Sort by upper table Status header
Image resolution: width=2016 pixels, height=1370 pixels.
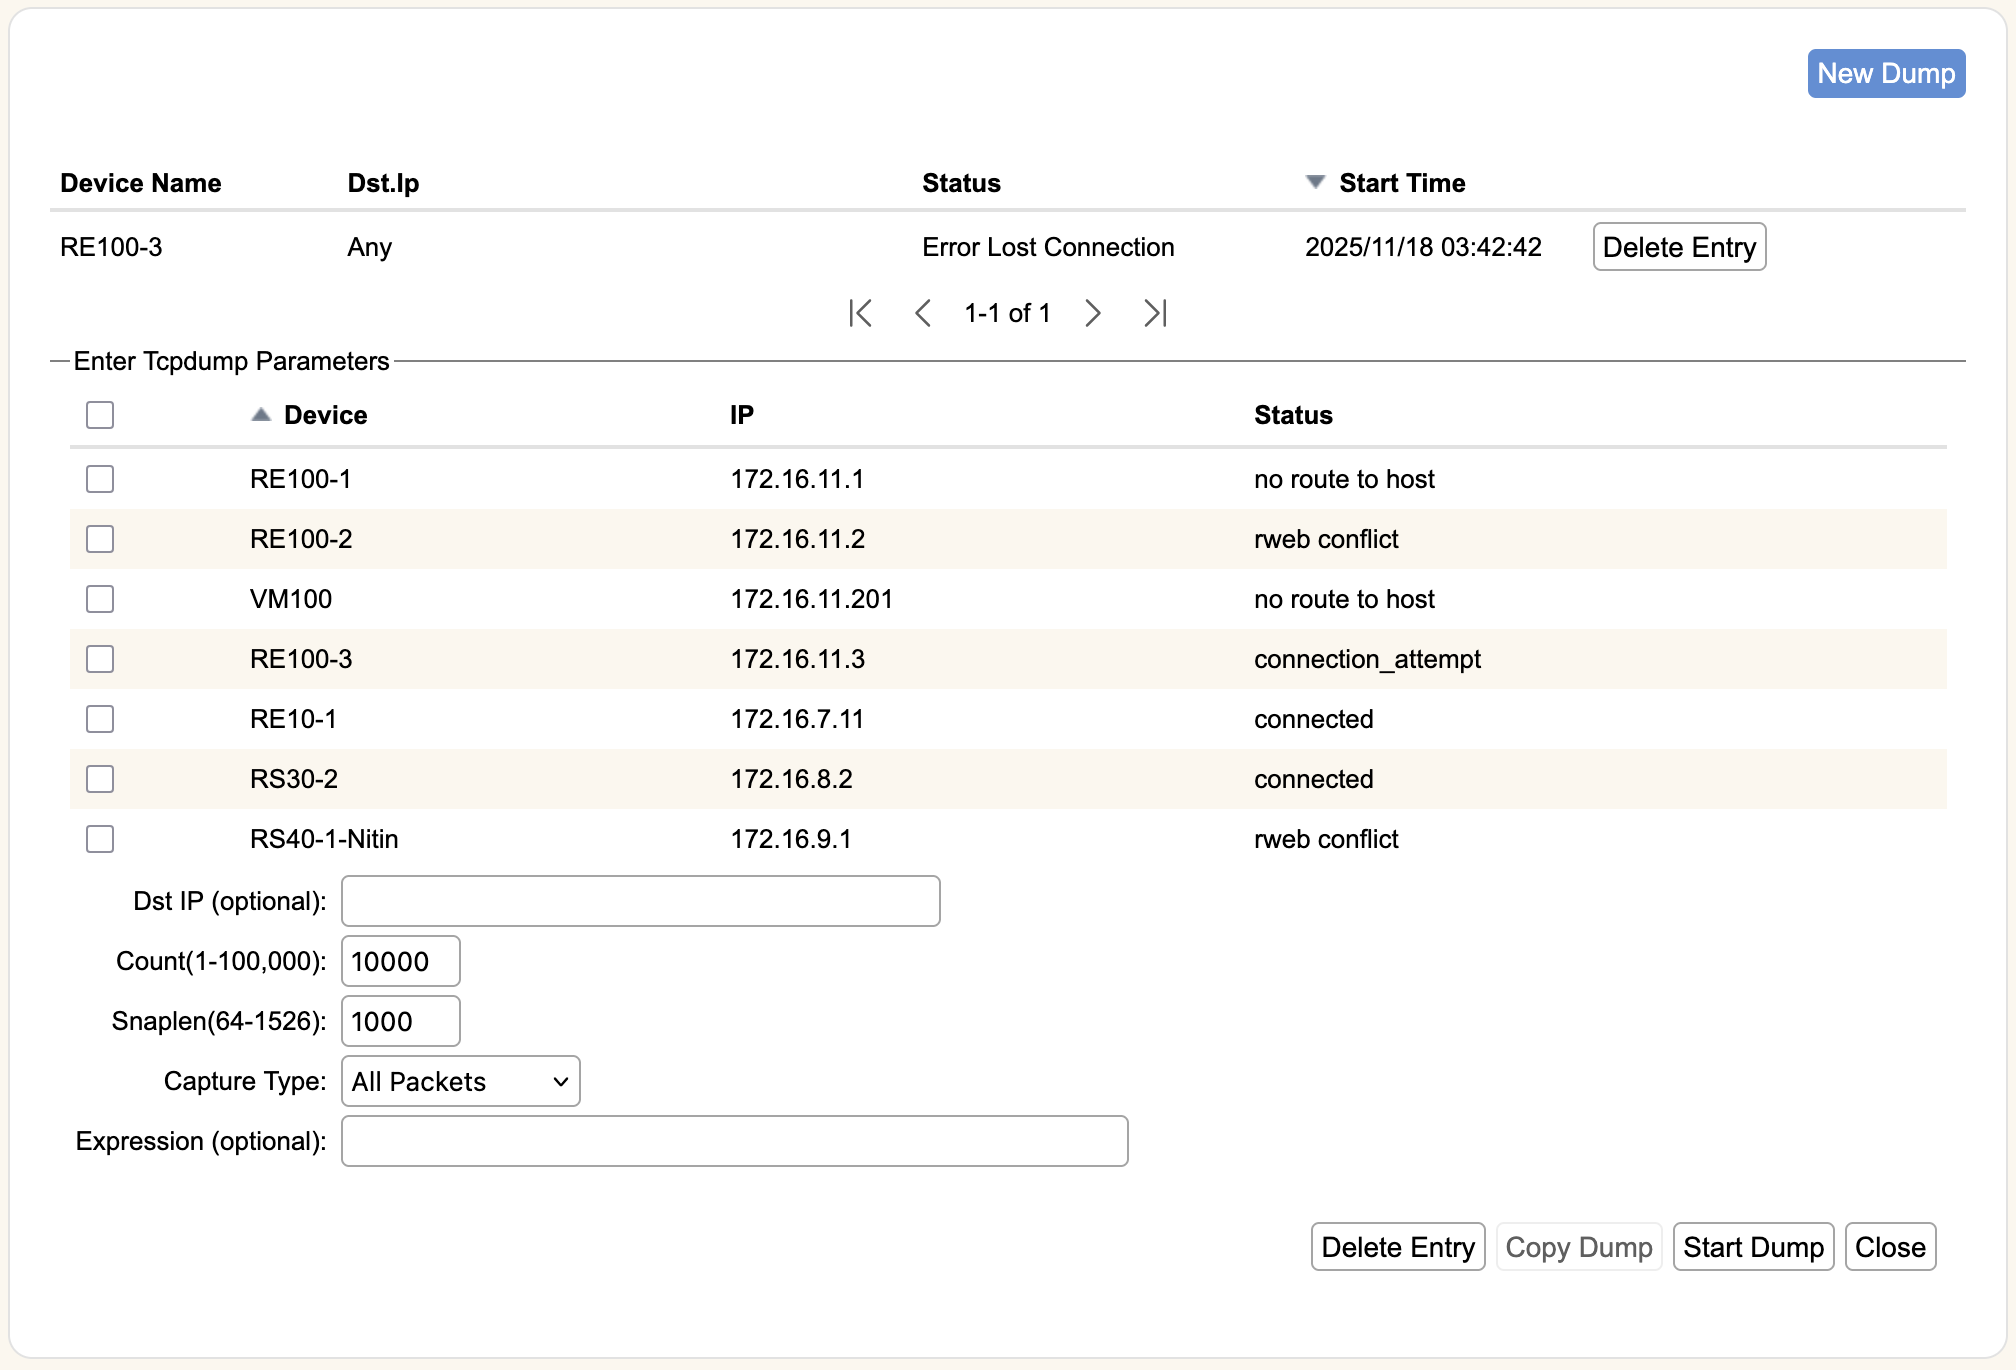(x=961, y=183)
